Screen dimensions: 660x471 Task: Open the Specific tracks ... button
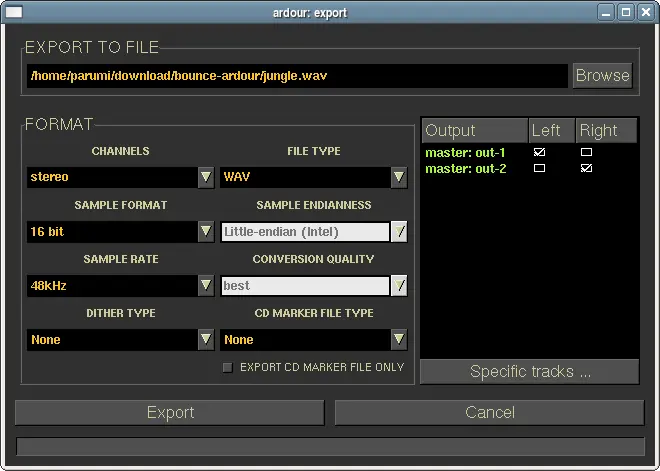point(530,371)
